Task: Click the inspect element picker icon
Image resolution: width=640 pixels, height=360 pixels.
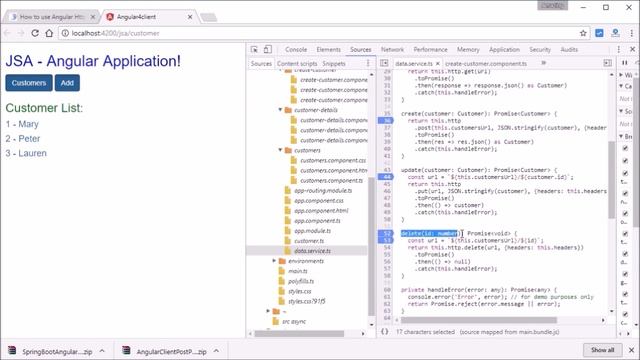Action: pyautogui.click(x=254, y=49)
